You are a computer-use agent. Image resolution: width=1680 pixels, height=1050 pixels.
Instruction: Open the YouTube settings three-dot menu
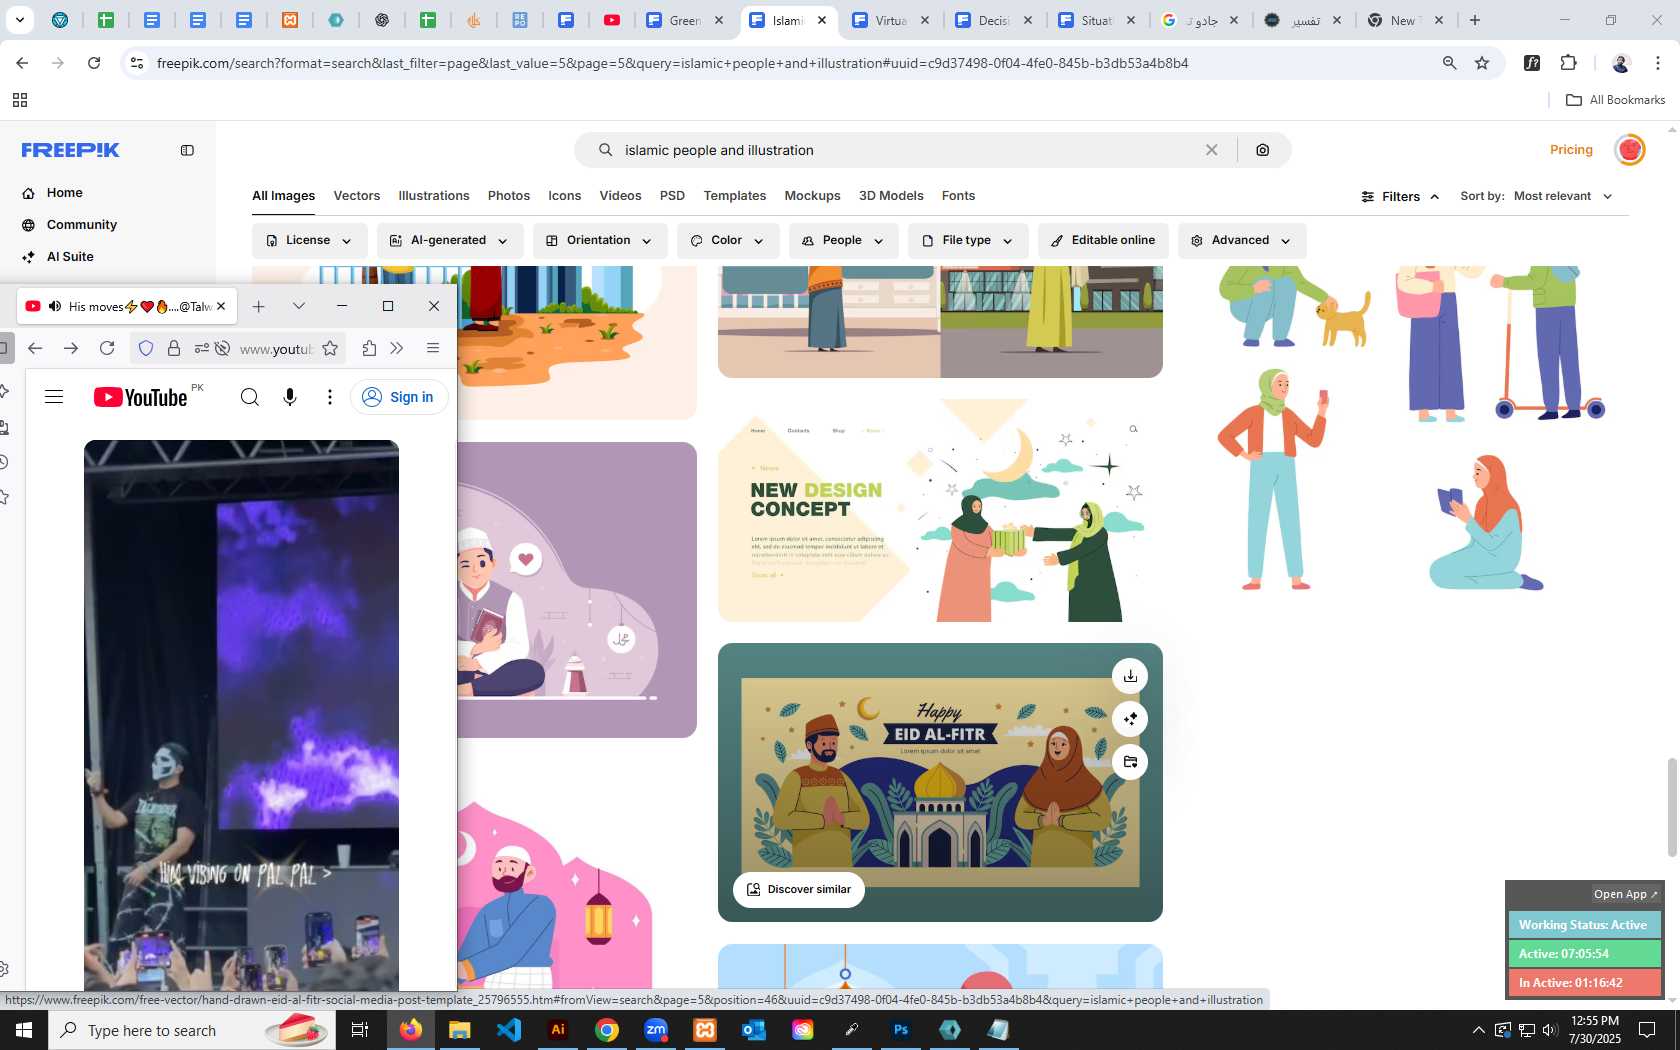[330, 397]
